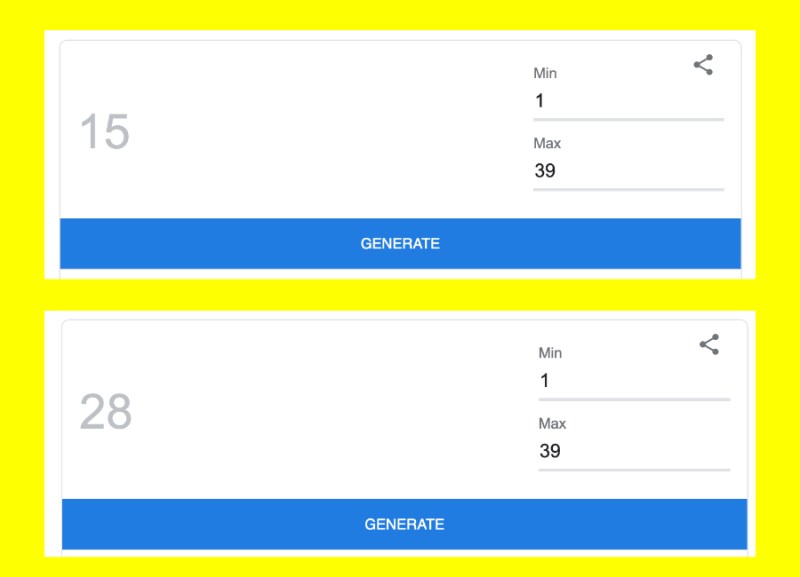Click the share icon in the bottom generator
This screenshot has width=800, height=577.
(x=709, y=345)
